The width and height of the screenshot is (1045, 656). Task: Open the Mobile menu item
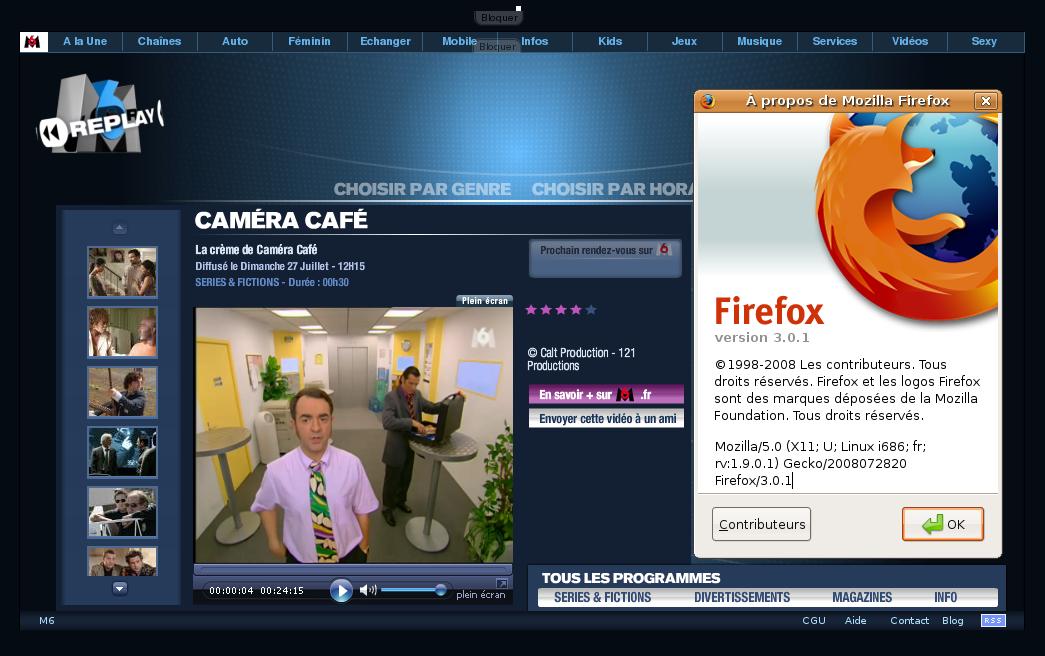tap(459, 41)
